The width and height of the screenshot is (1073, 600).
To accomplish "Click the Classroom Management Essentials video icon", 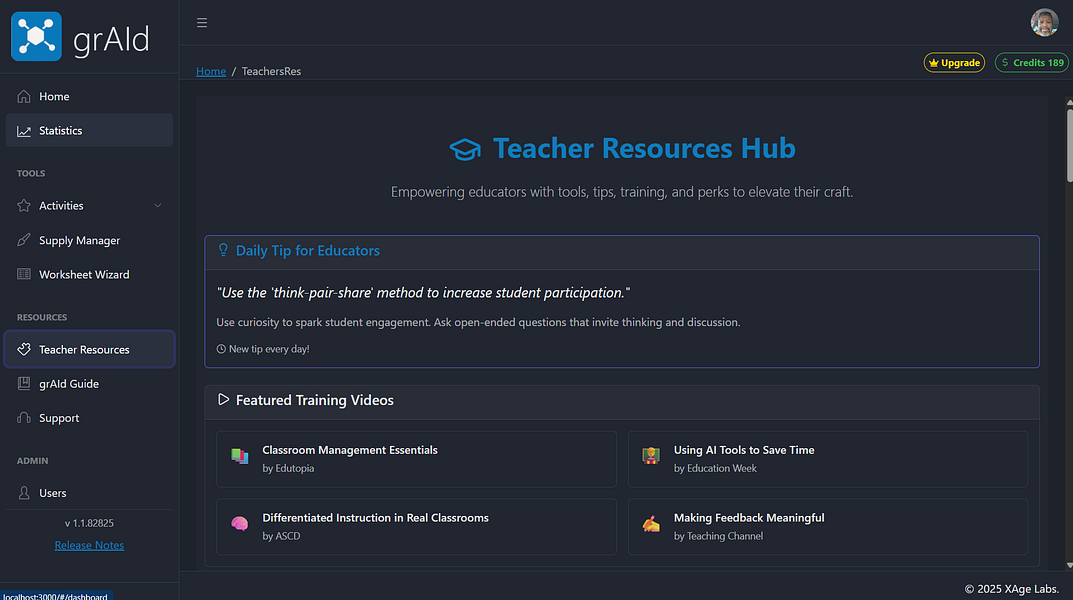I will click(x=240, y=456).
